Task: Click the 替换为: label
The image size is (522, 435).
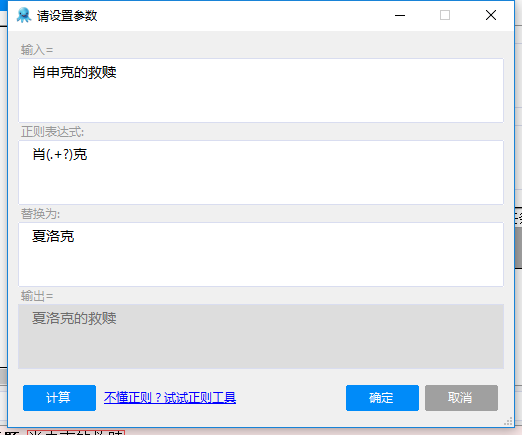Action: (40, 214)
